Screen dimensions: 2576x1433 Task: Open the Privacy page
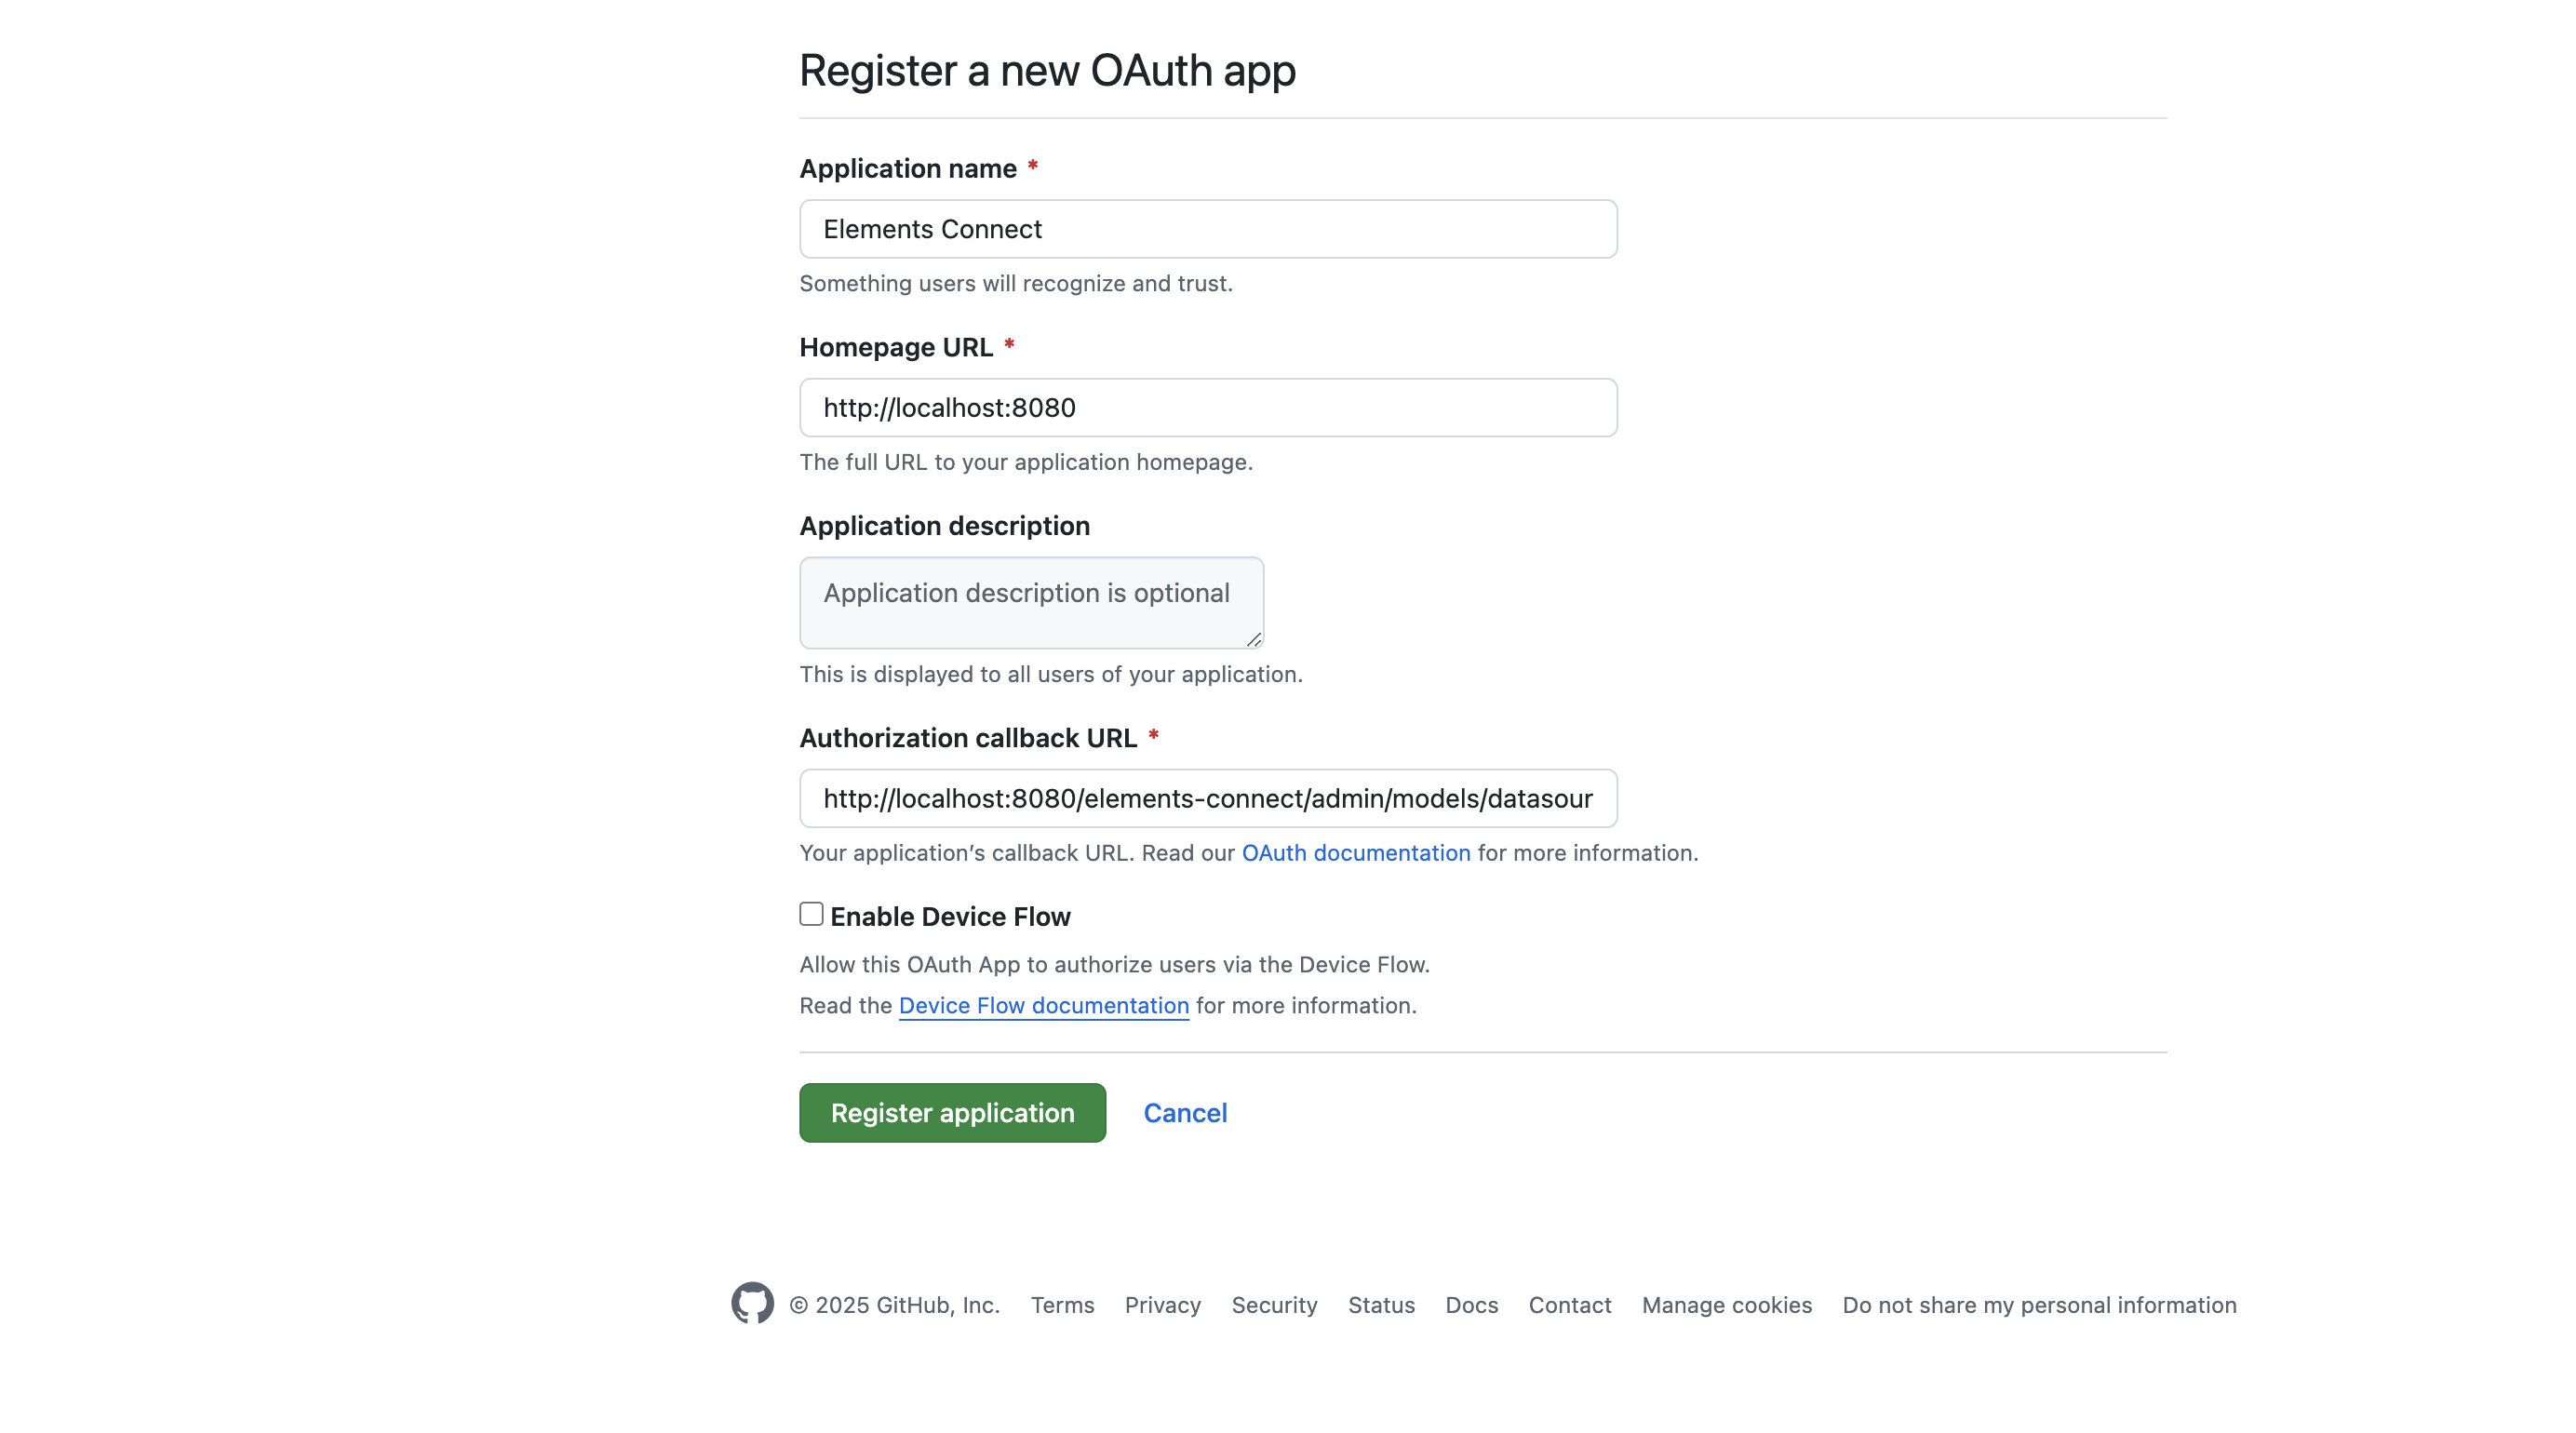1162,1305
